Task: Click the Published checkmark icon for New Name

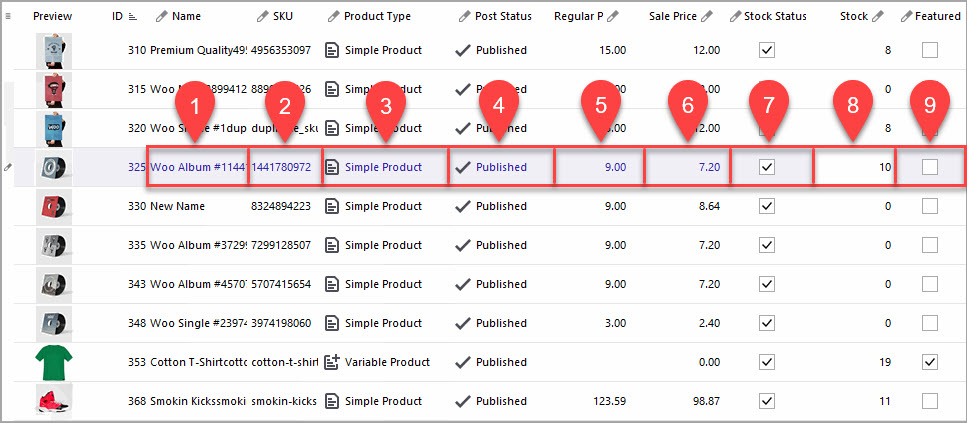Action: tap(462, 206)
